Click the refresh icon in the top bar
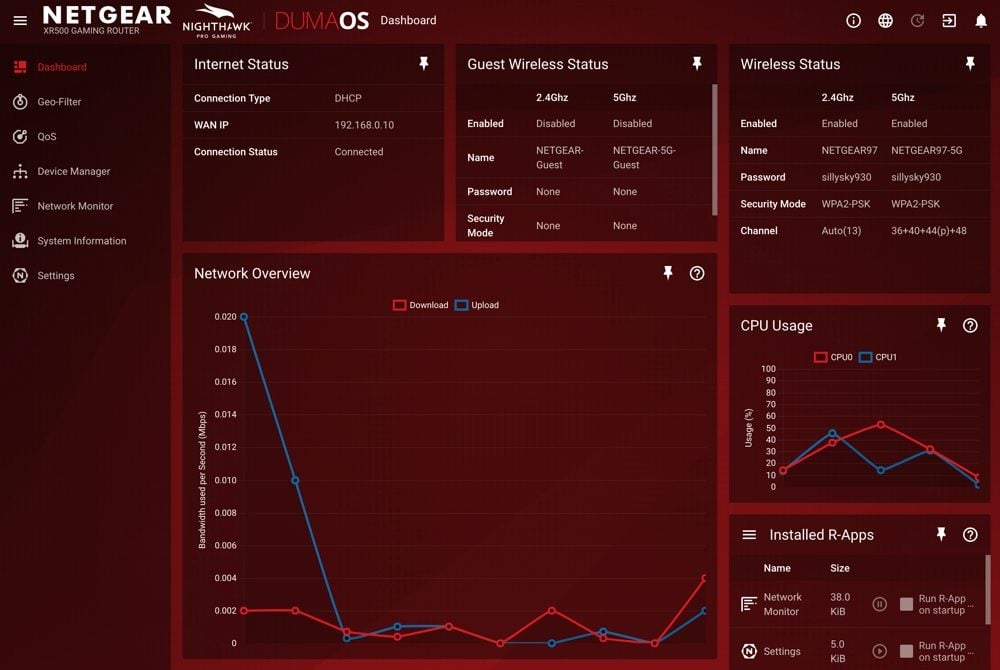 [917, 20]
